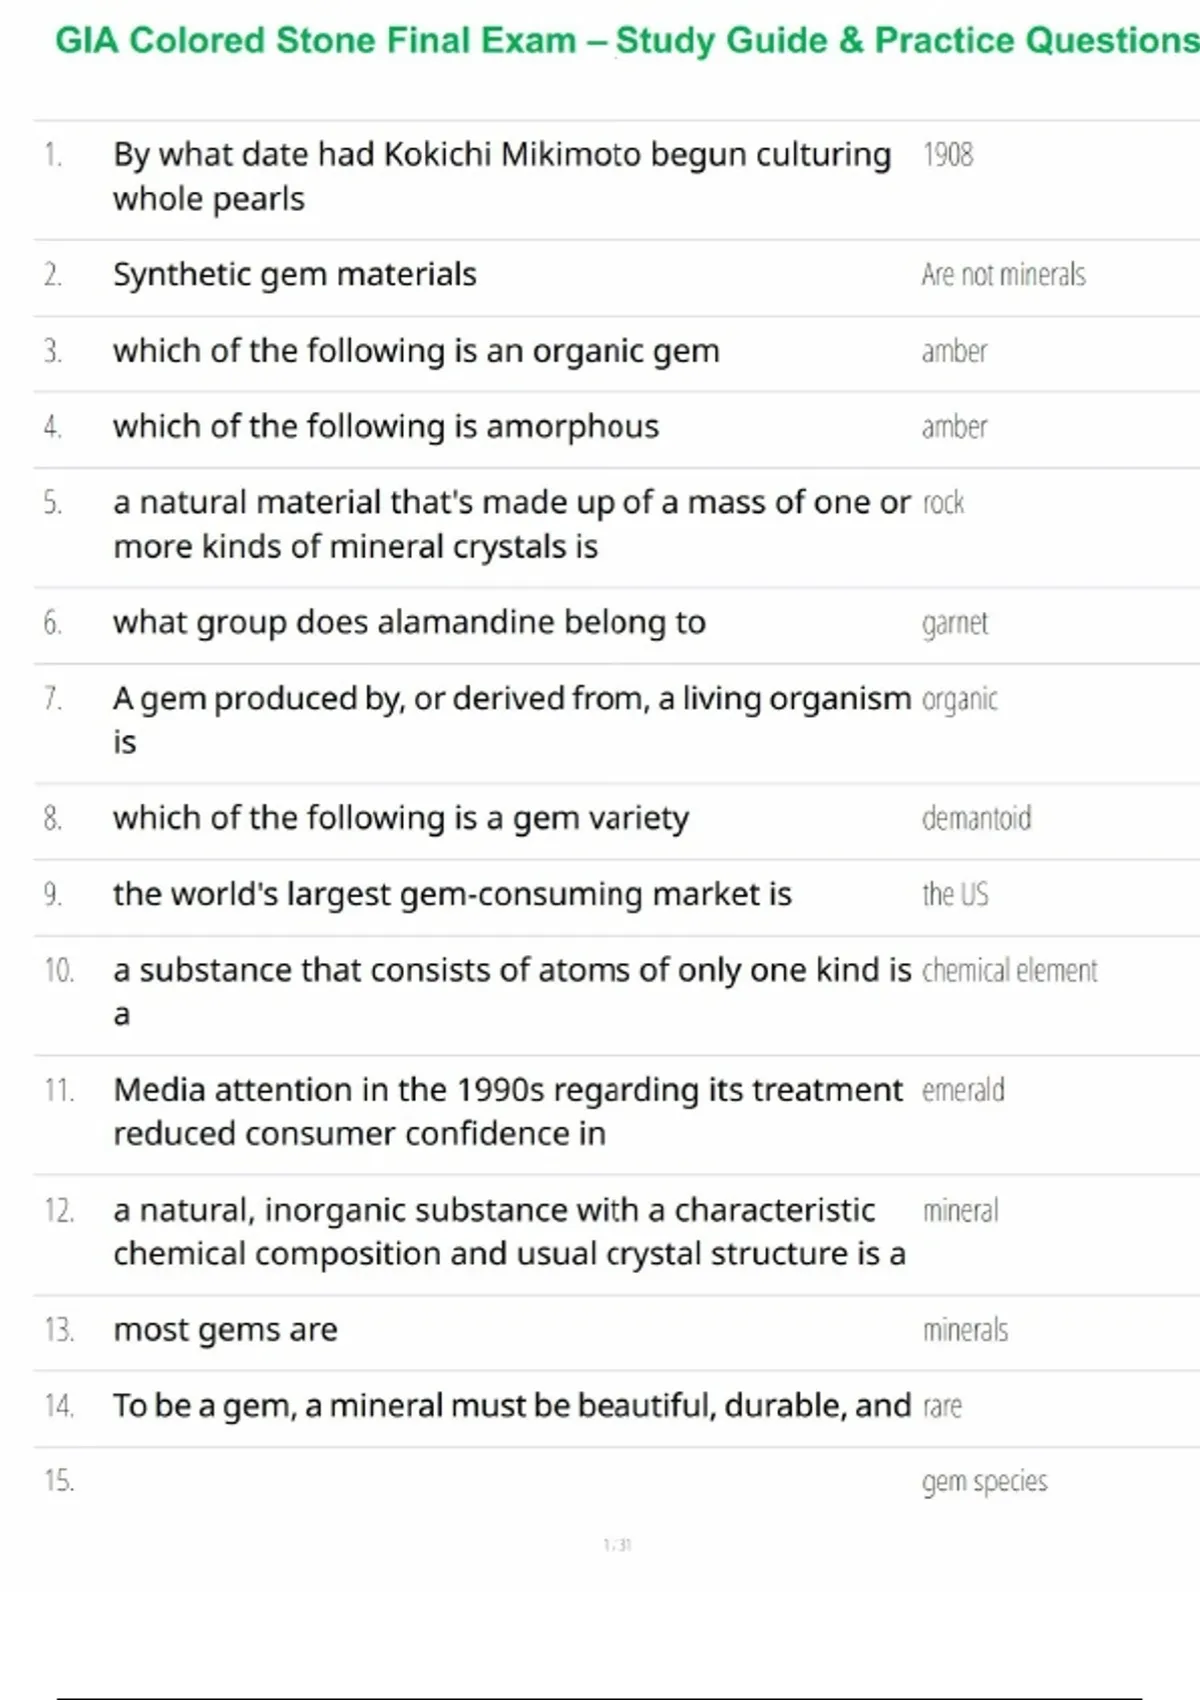Select the answer "1908"

click(x=947, y=155)
